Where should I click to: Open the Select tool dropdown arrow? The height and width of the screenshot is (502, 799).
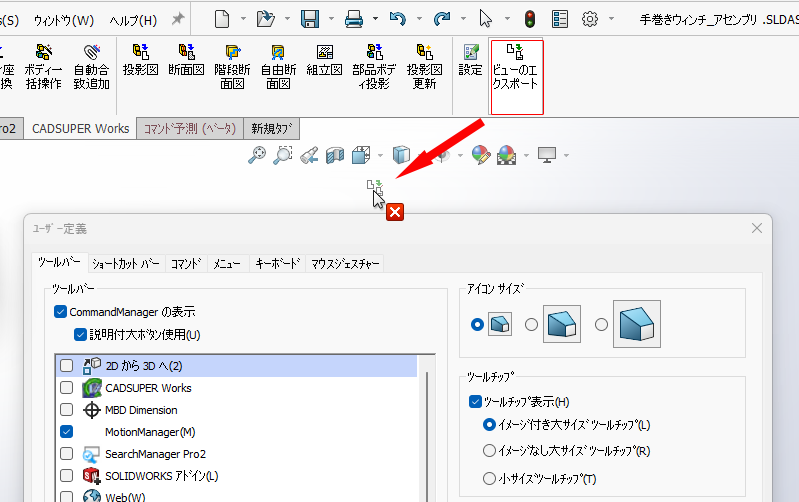pyautogui.click(x=507, y=19)
